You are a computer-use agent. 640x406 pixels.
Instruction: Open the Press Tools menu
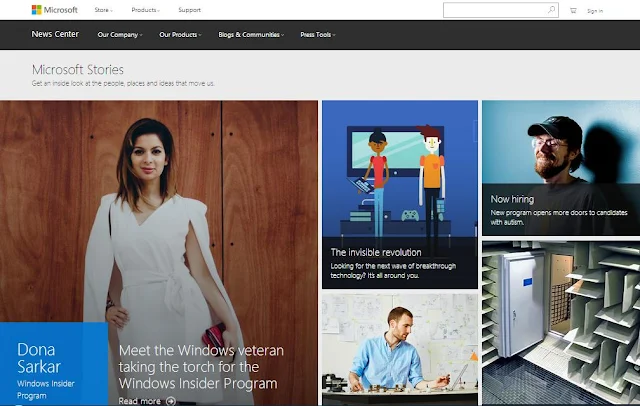click(318, 35)
